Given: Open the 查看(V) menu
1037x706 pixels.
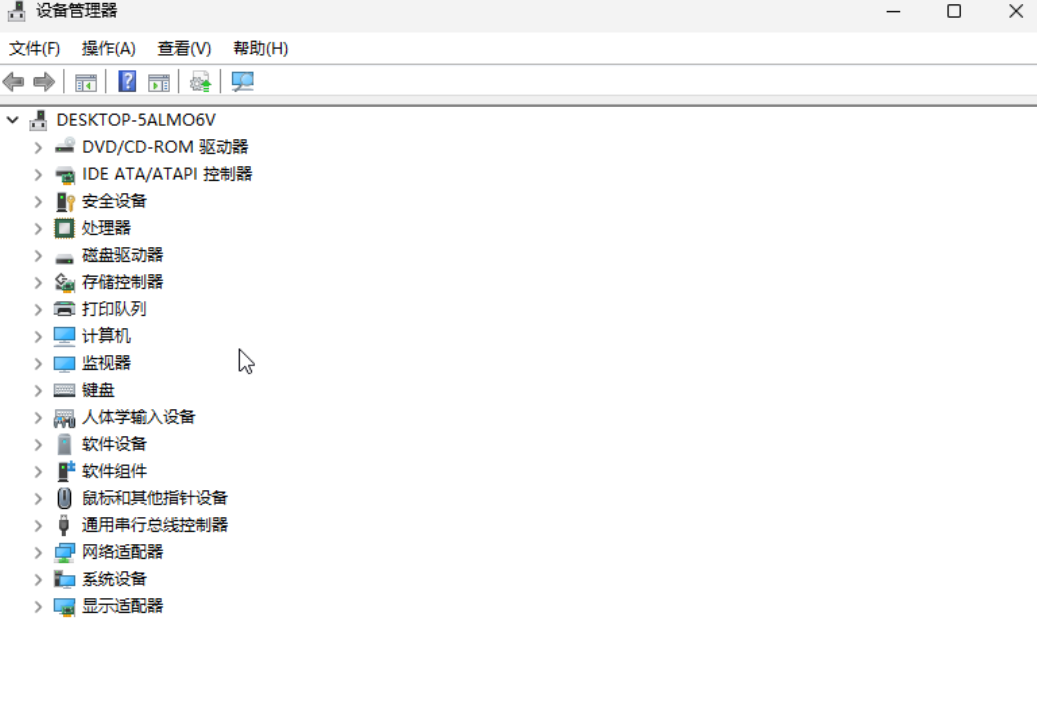Looking at the screenshot, I should point(184,48).
